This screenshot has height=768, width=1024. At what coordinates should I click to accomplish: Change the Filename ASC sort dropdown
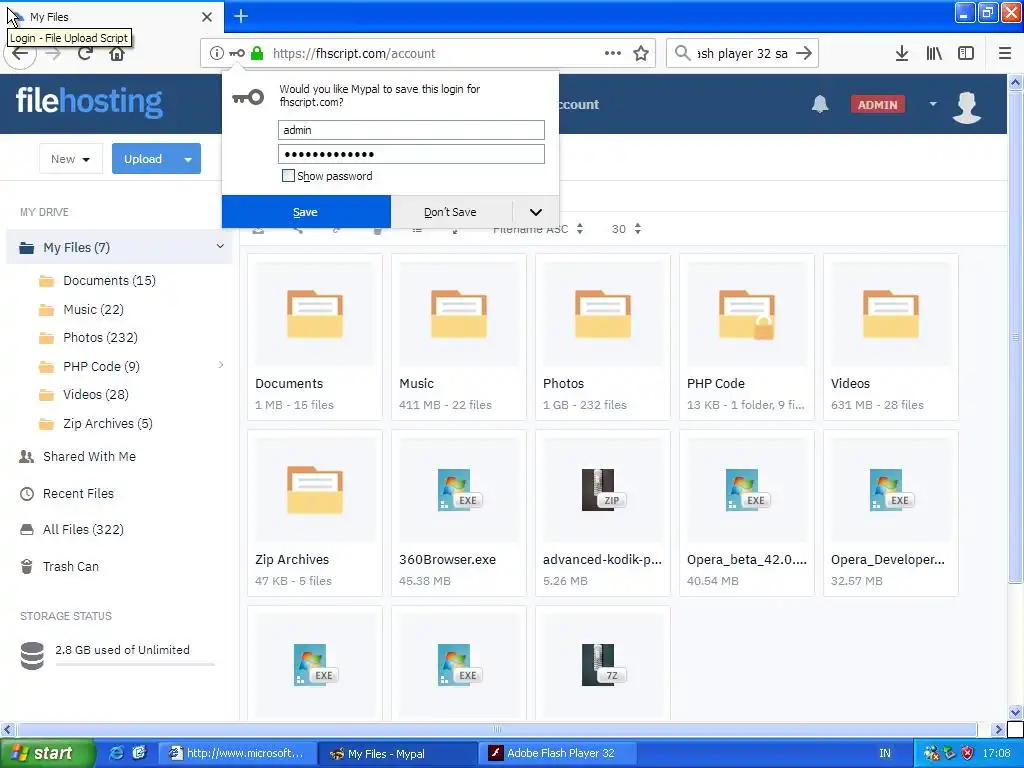(538, 229)
